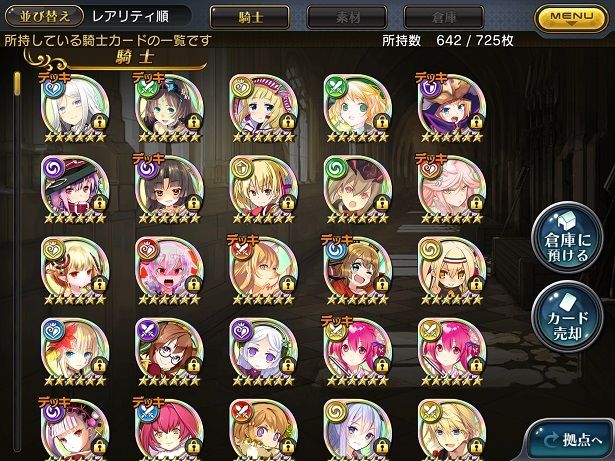Open the 倉庫に預ける storage deposit button

567,238
